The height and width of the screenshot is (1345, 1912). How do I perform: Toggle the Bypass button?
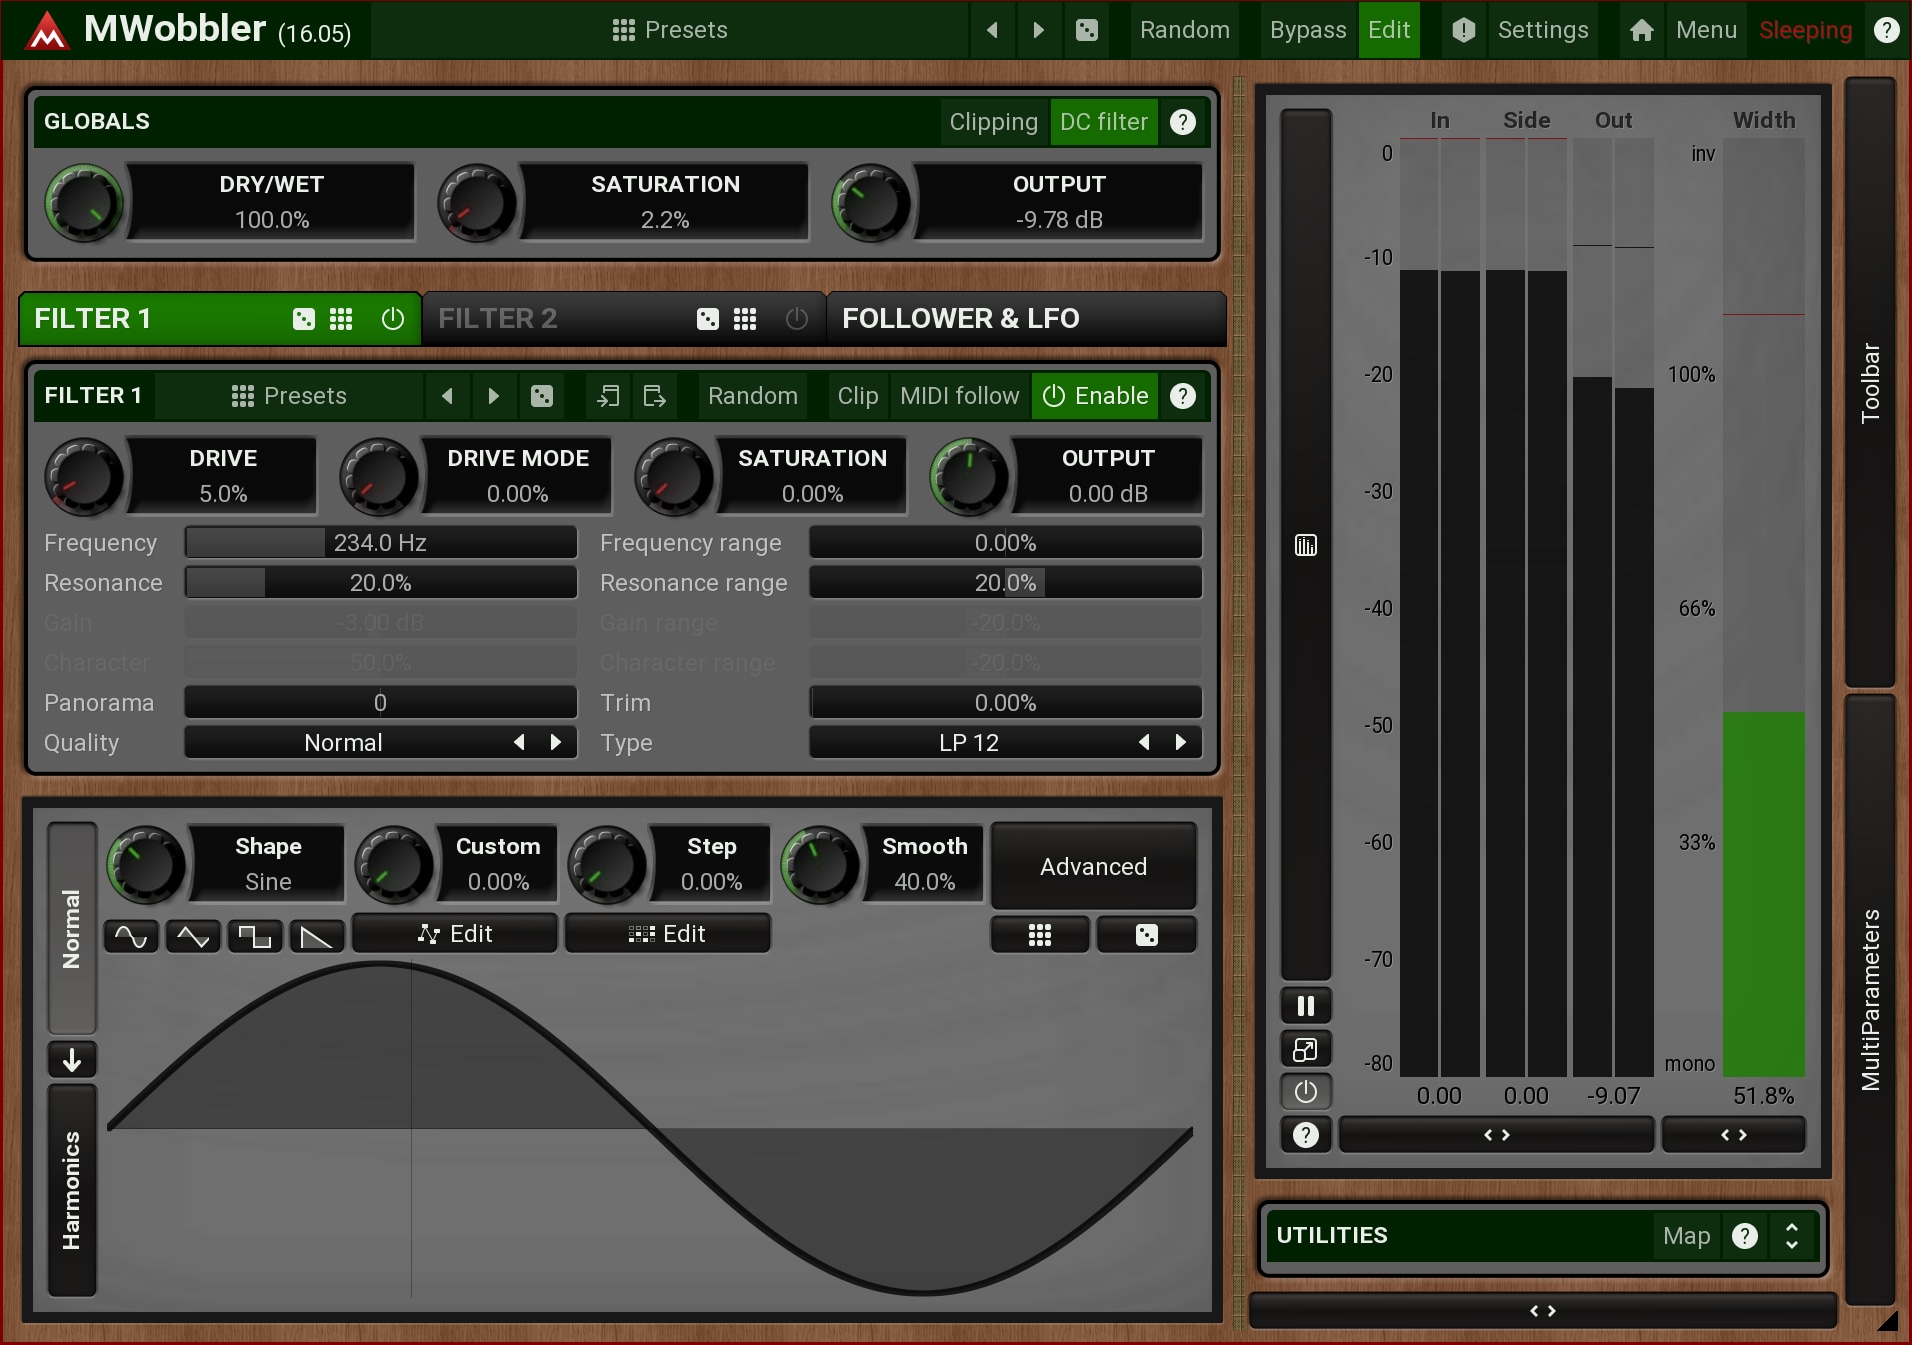click(1308, 30)
